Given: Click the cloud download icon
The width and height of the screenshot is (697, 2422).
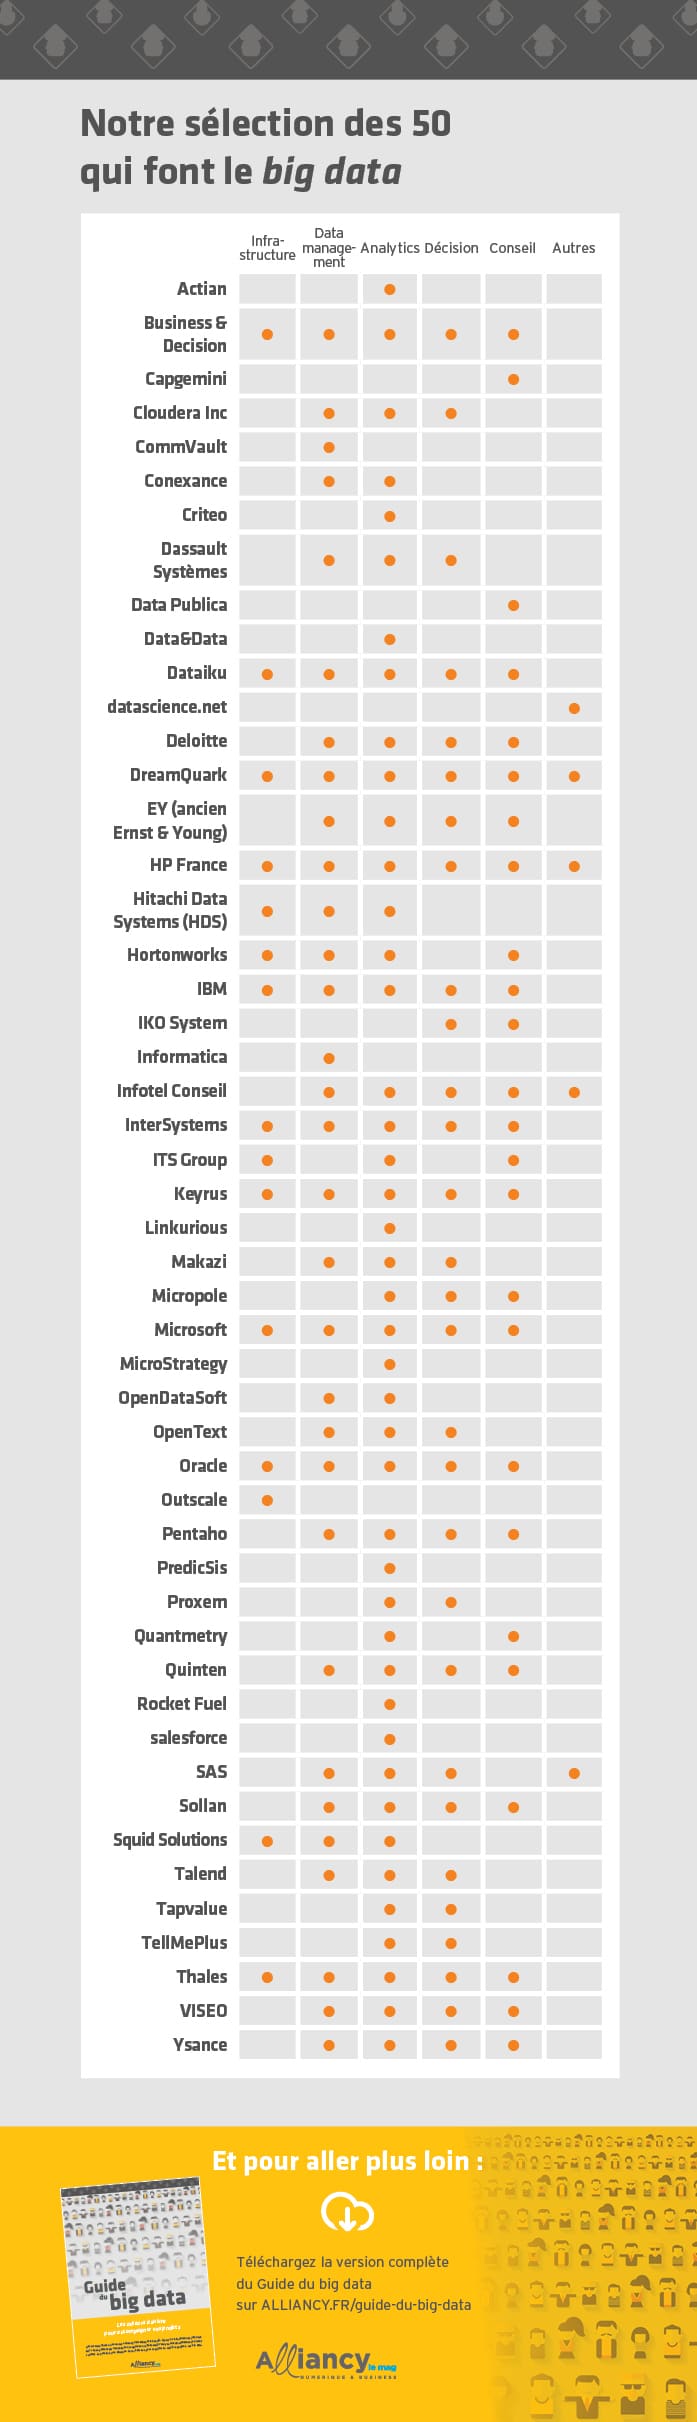Looking at the screenshot, I should click(347, 2212).
